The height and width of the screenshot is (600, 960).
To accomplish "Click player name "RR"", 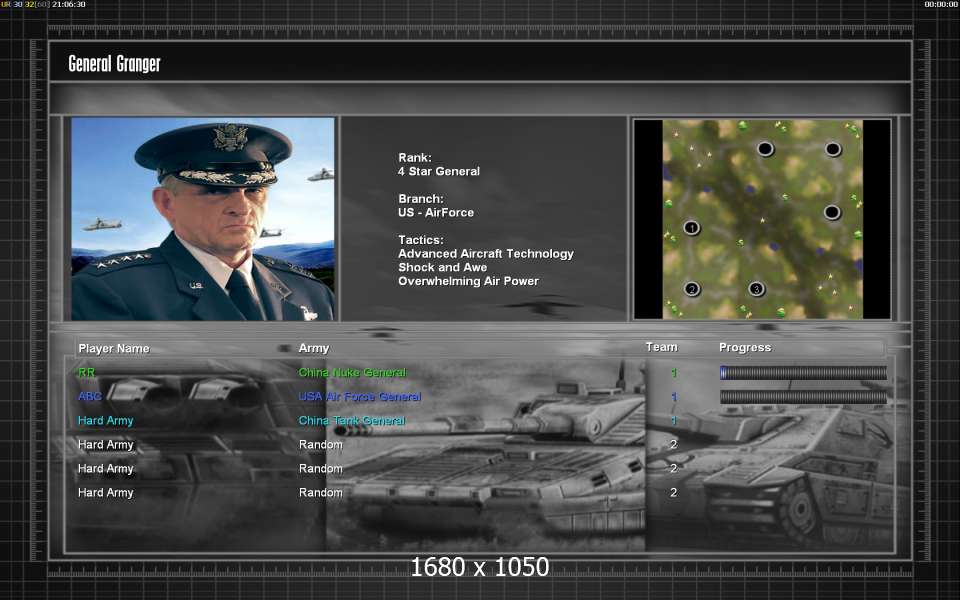I will pyautogui.click(x=86, y=372).
